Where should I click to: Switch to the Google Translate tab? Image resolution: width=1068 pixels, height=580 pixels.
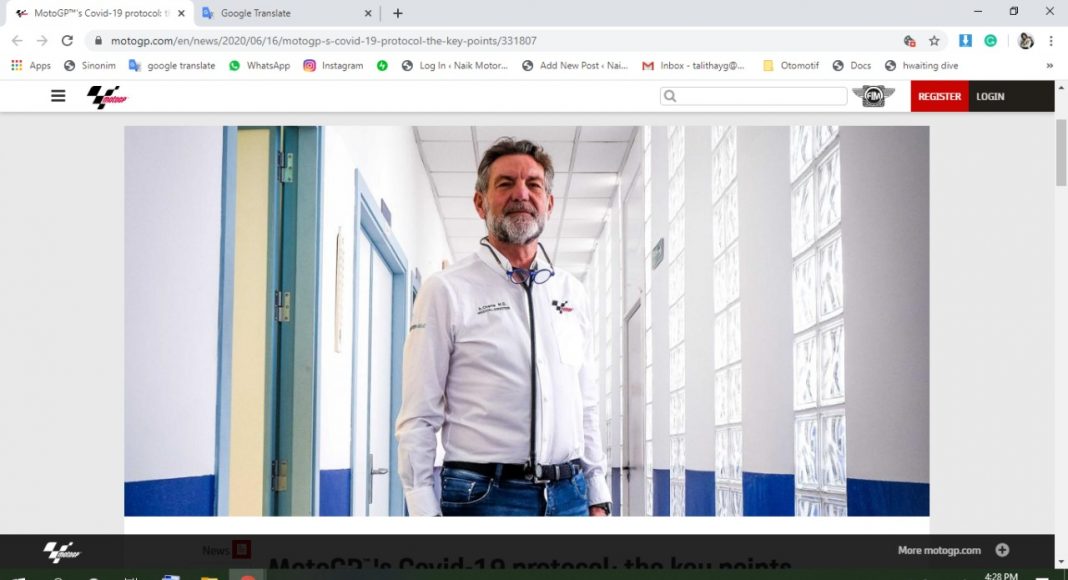[x=283, y=13]
